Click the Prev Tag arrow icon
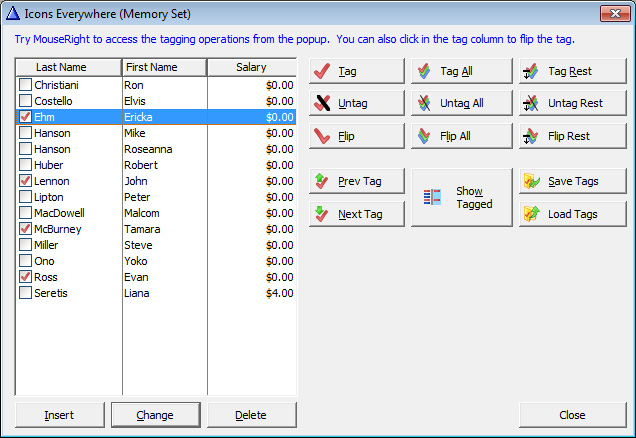The image size is (636, 438). 322,181
